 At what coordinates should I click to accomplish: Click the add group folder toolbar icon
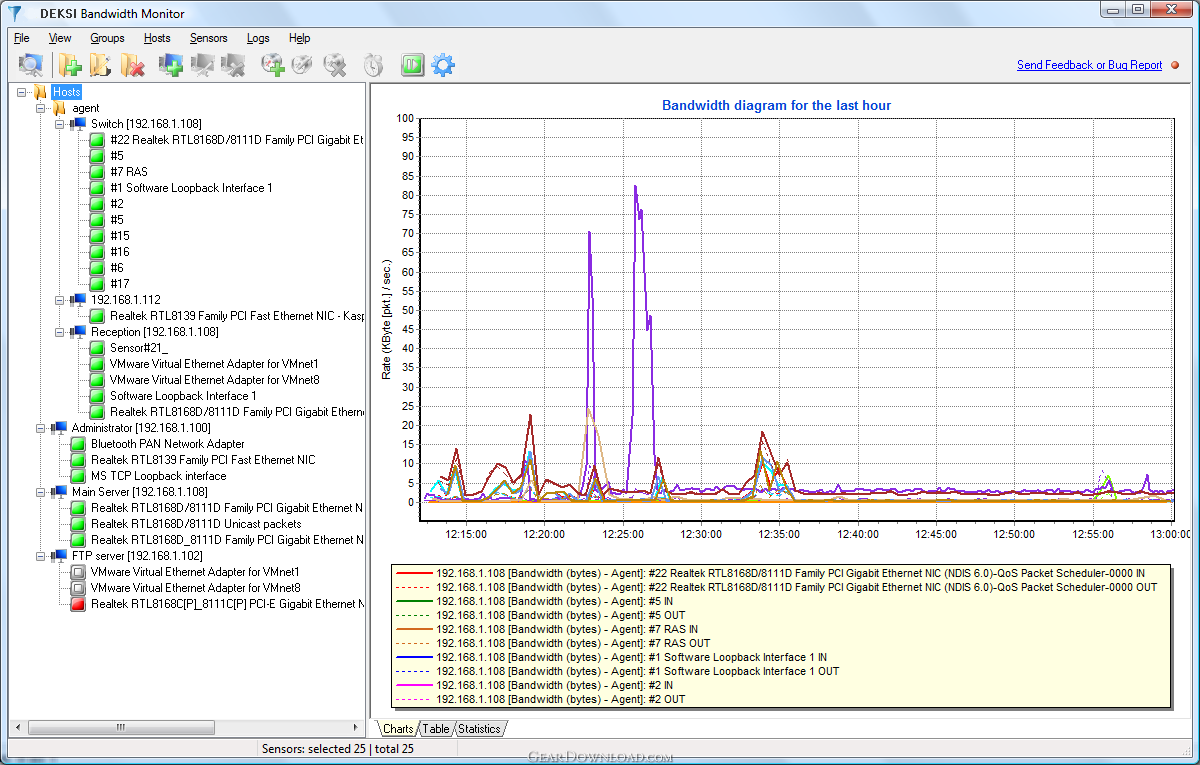click(x=70, y=65)
